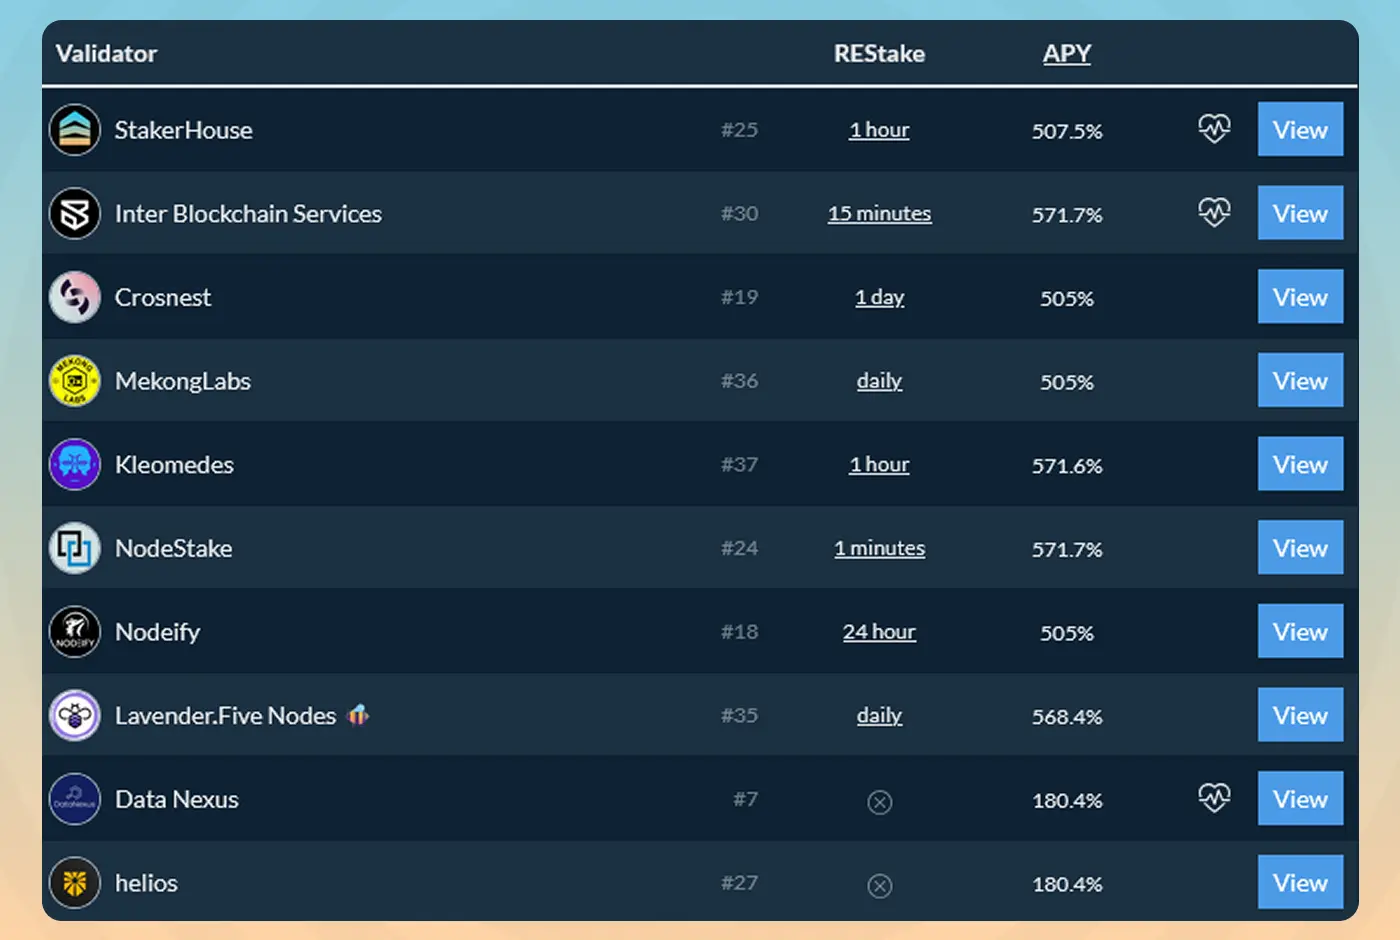
Task: Open the 15 minutes REStake link
Action: [x=879, y=214]
